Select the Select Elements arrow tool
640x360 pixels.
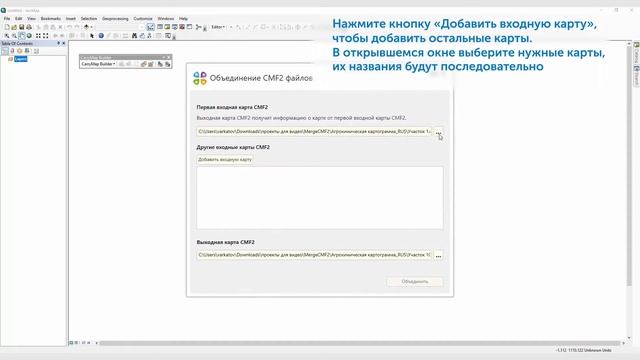click(92, 36)
